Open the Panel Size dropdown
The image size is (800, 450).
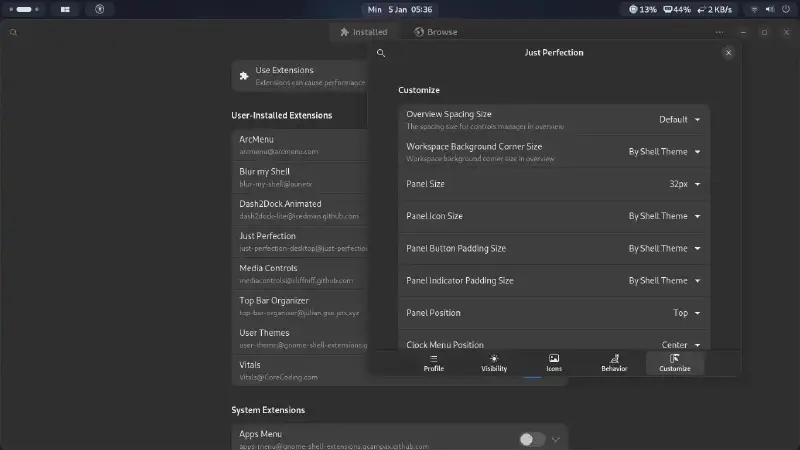(x=685, y=184)
